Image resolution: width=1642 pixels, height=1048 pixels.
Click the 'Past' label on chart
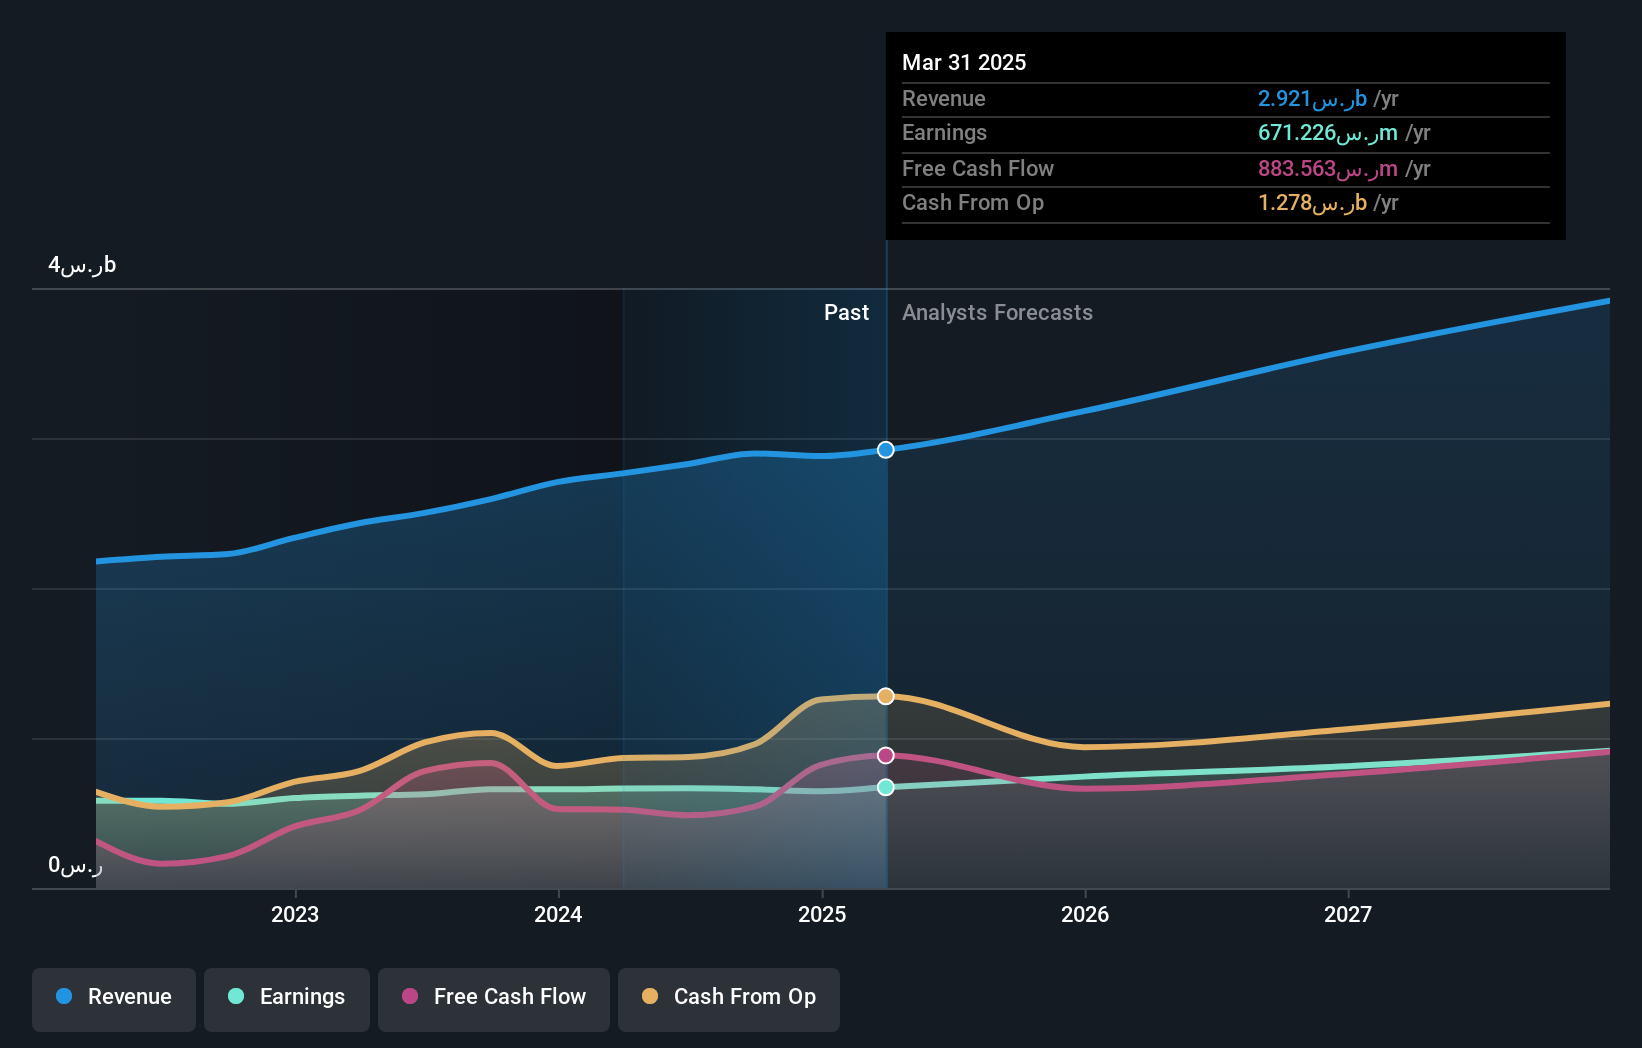[x=846, y=312]
